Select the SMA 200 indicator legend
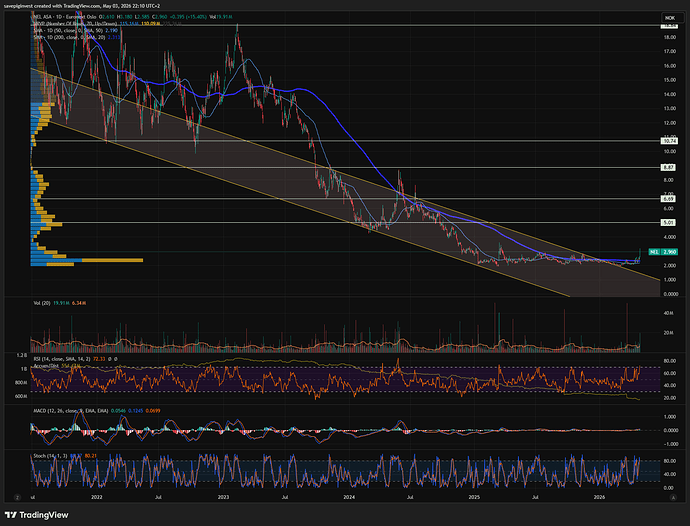Screen dimensions: 690x526 click(70, 37)
